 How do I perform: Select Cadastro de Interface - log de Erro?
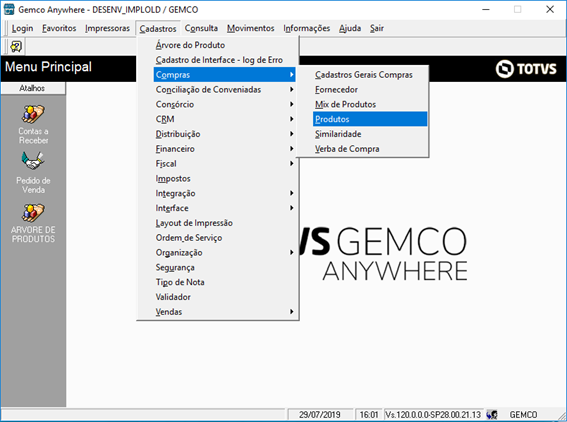click(x=224, y=60)
